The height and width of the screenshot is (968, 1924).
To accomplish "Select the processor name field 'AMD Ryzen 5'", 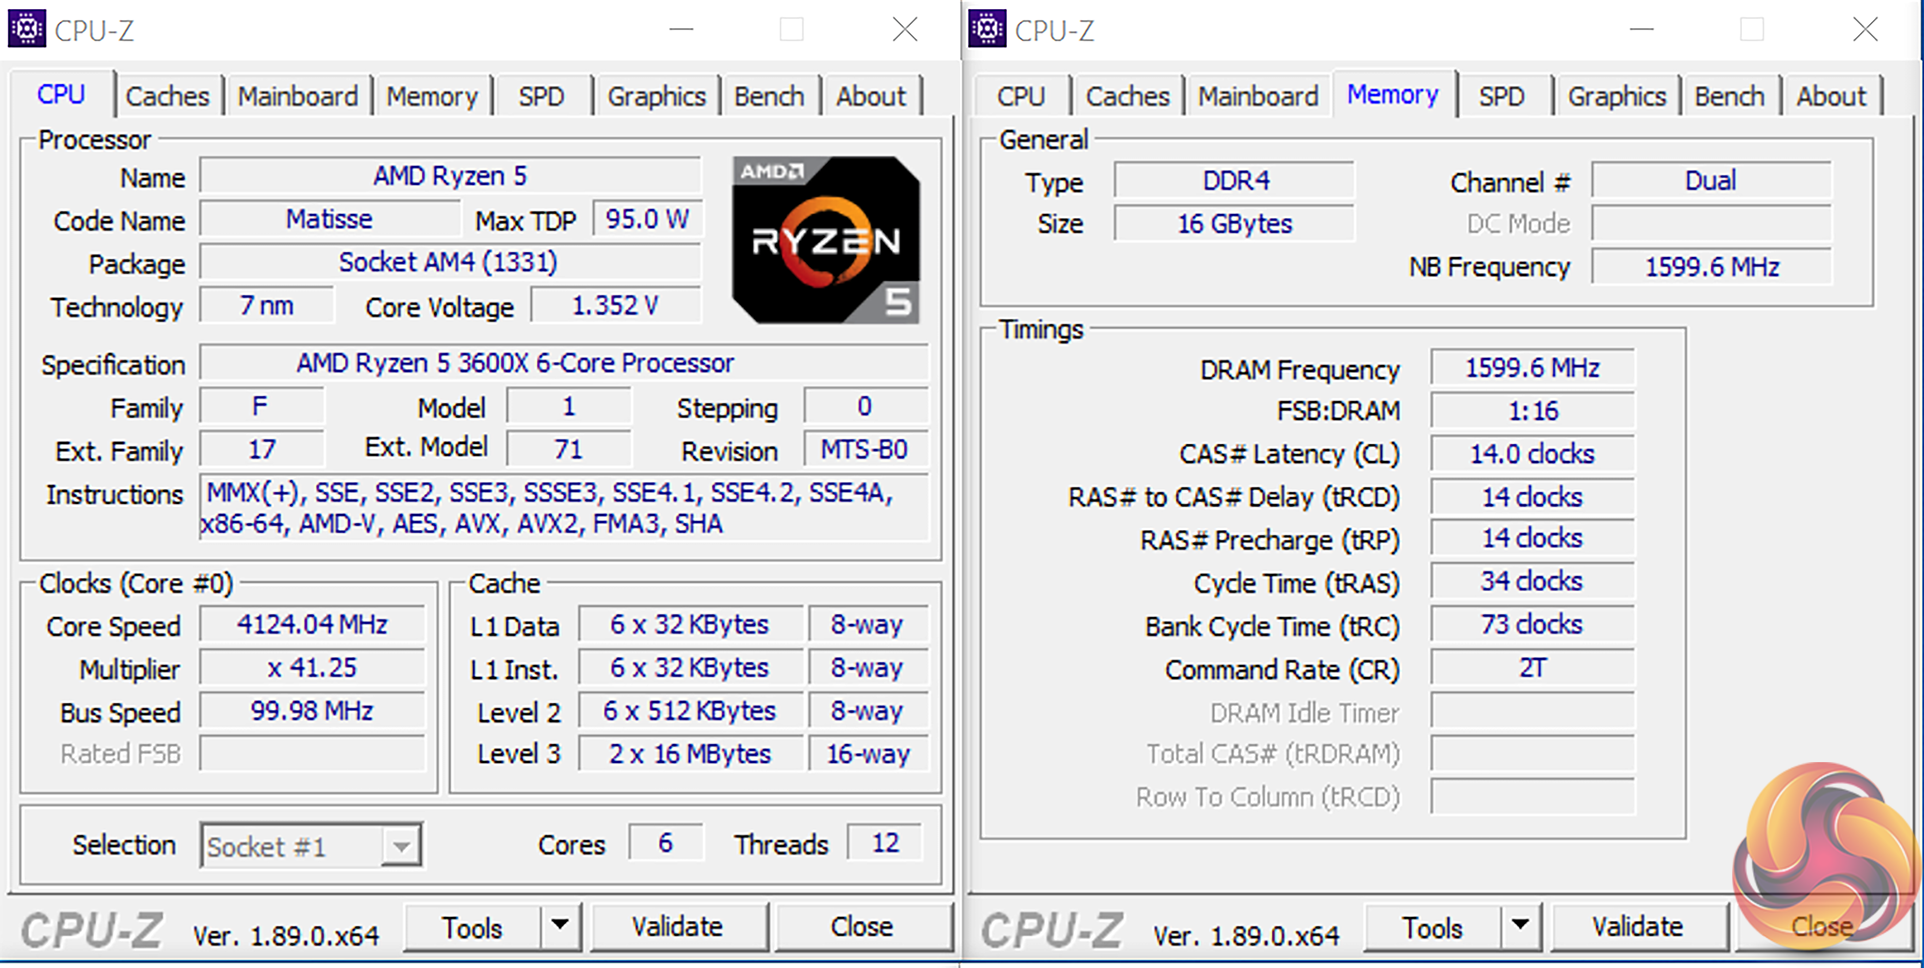I will 450,176.
